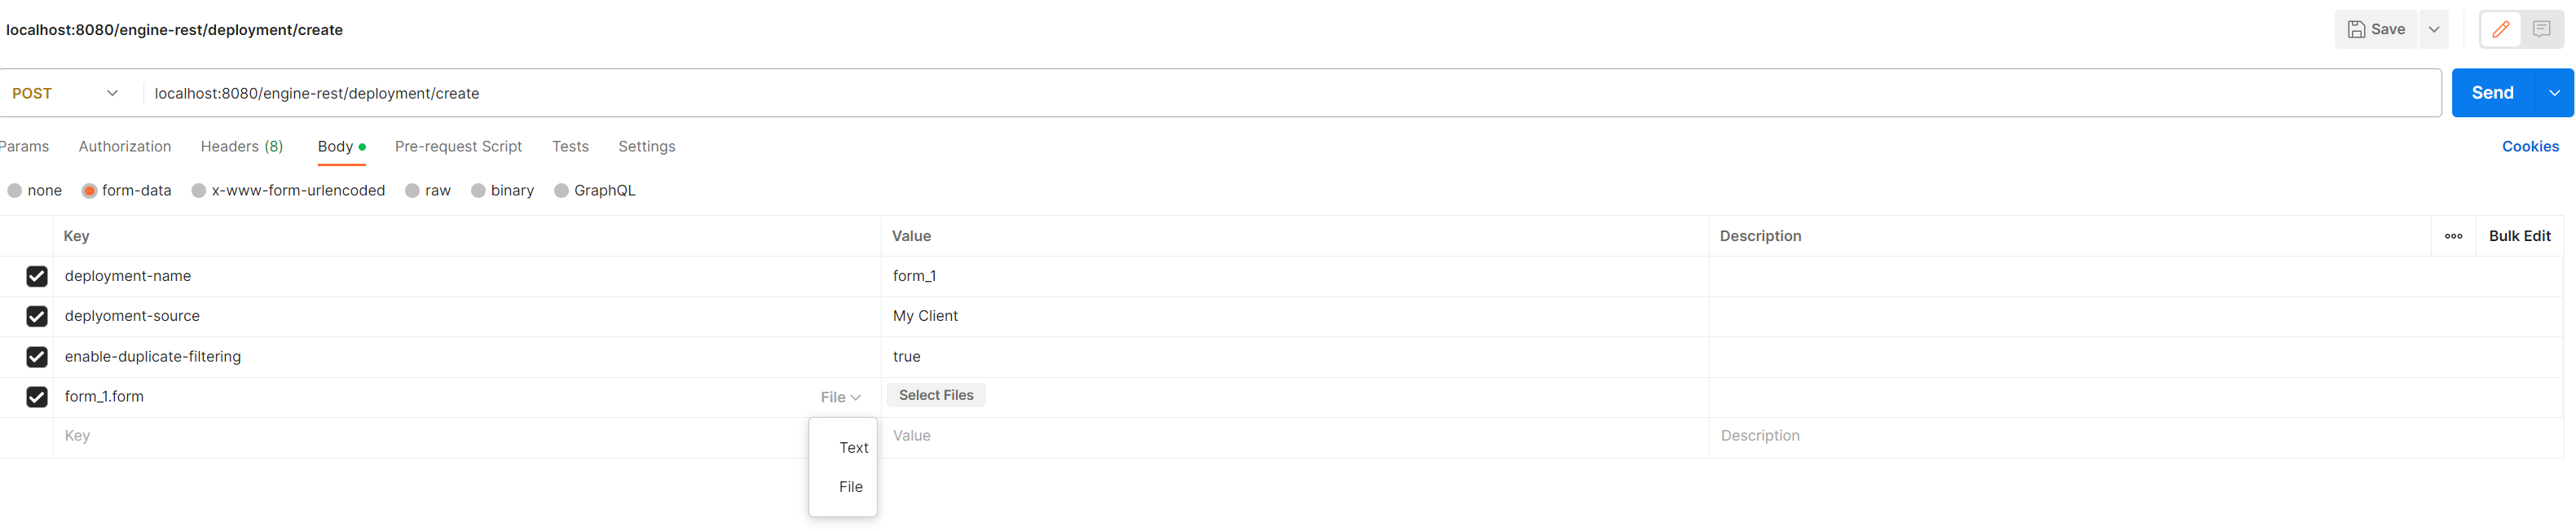Open the Cookies link
This screenshot has height=531, width=2576.
point(2529,147)
